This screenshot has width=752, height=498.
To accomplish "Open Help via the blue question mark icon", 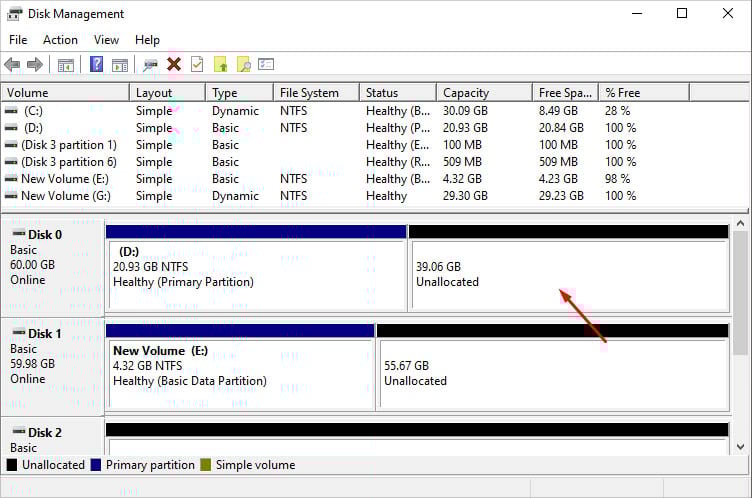I will point(97,65).
